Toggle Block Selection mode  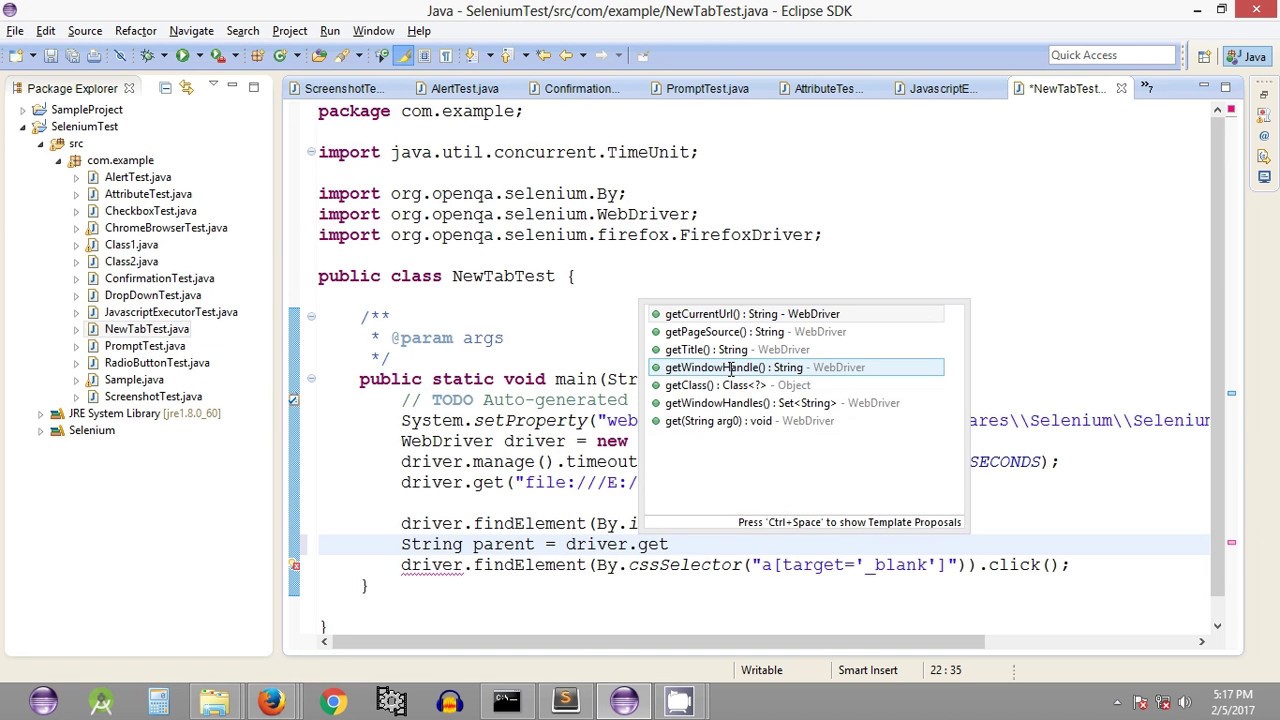coord(424,55)
